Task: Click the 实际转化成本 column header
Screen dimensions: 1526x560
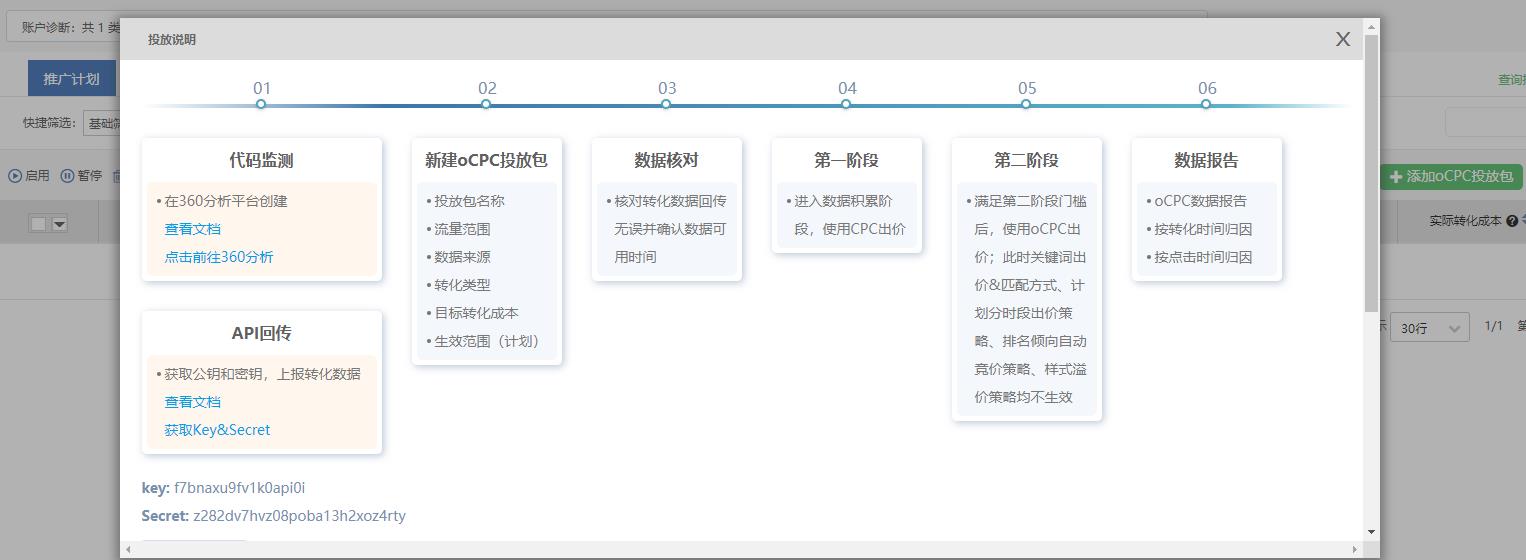Action: click(x=1465, y=221)
